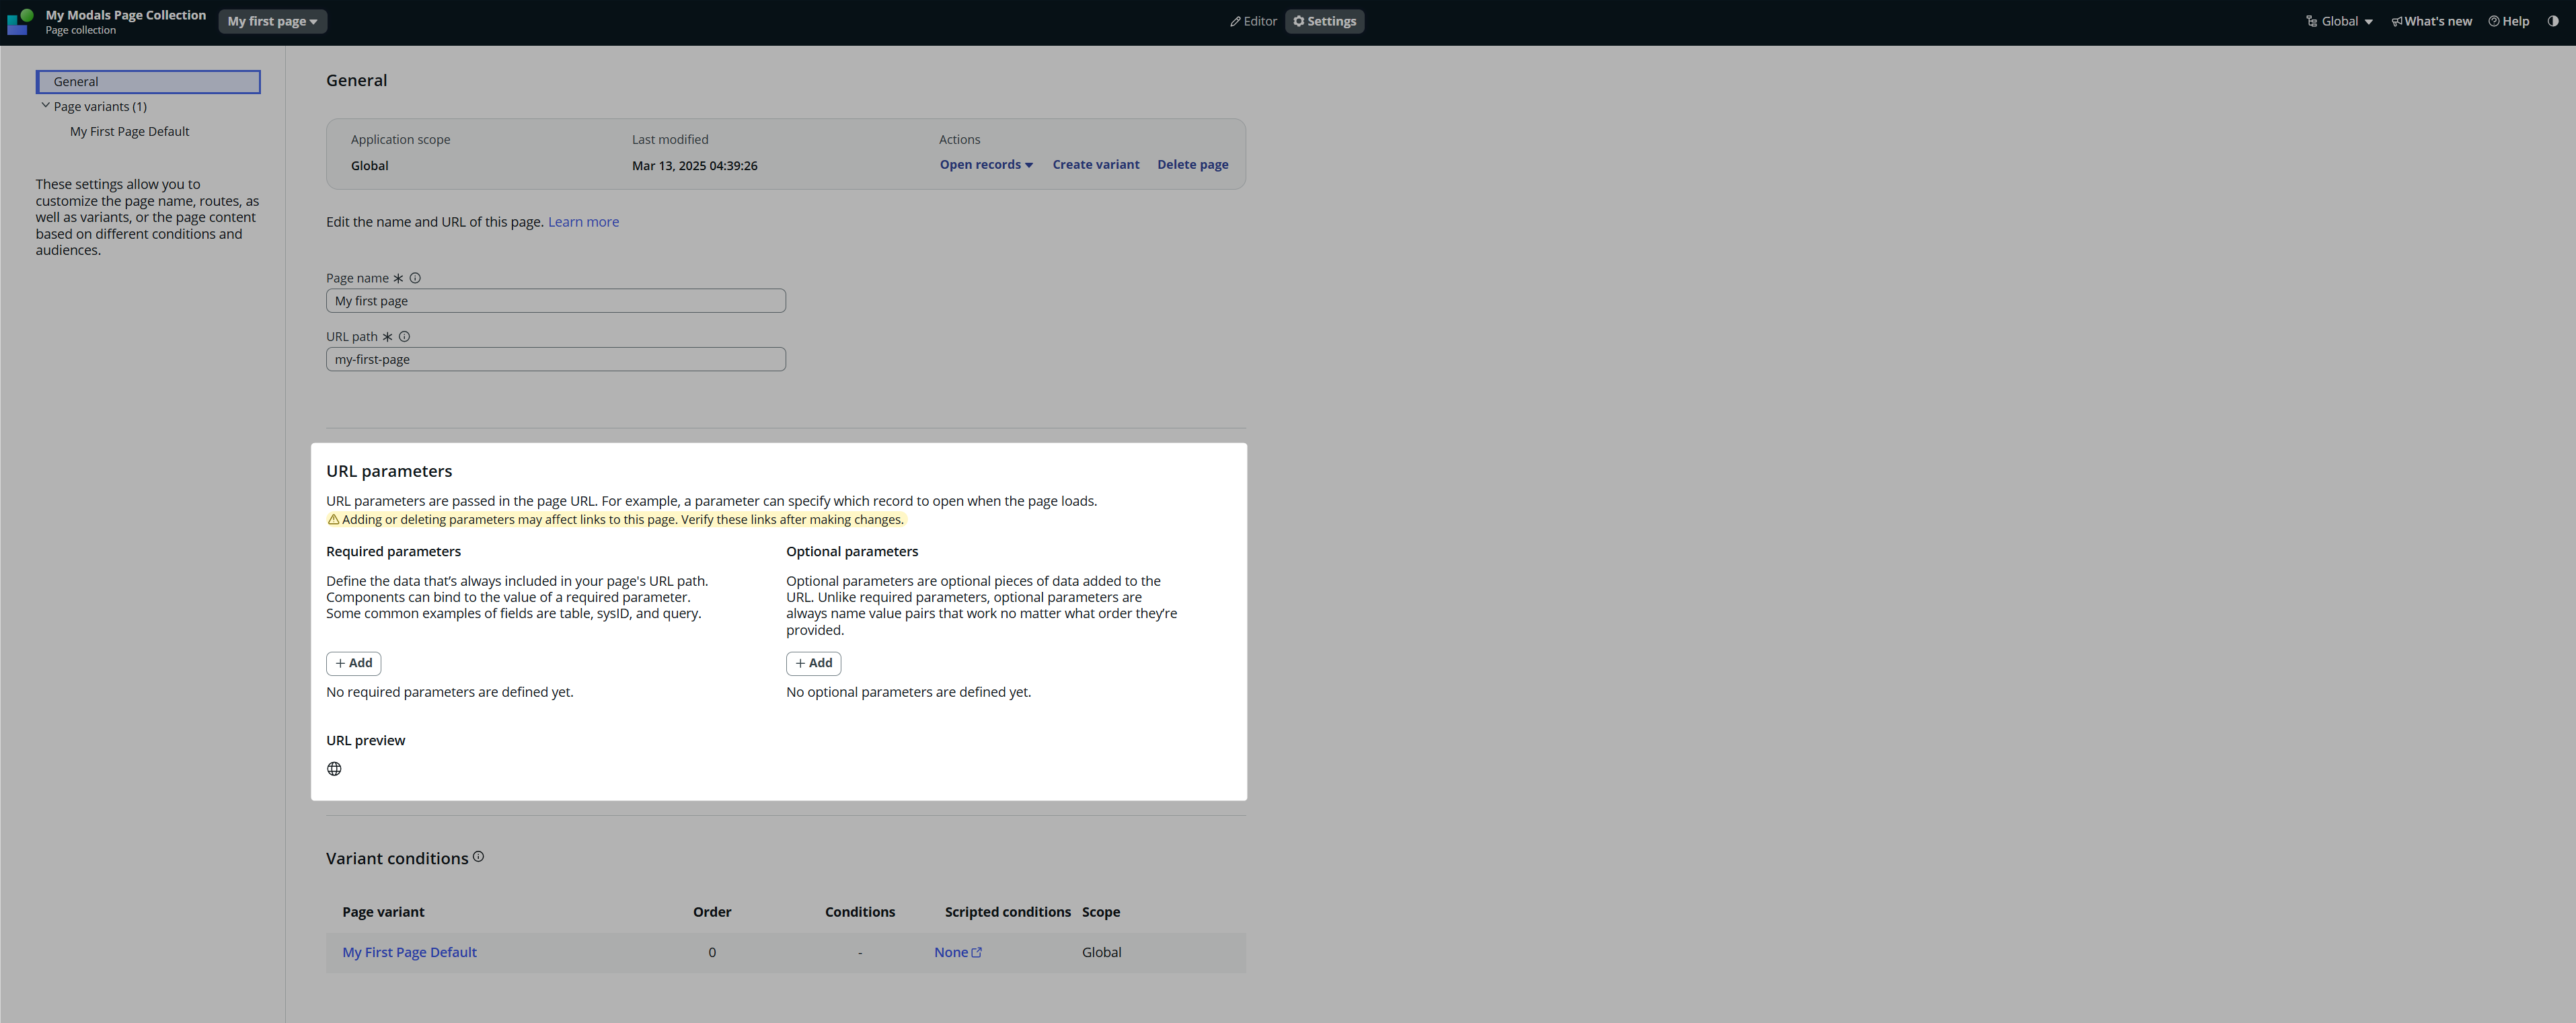
Task: Open the My first page dropdown
Action: click(x=272, y=21)
